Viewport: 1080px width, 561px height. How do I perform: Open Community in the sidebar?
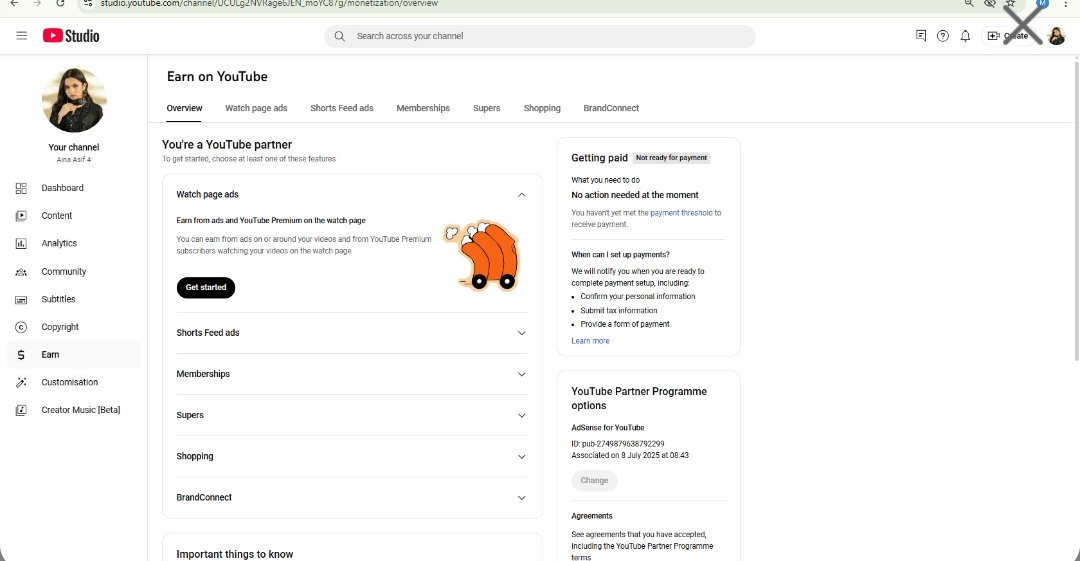coord(74,272)
